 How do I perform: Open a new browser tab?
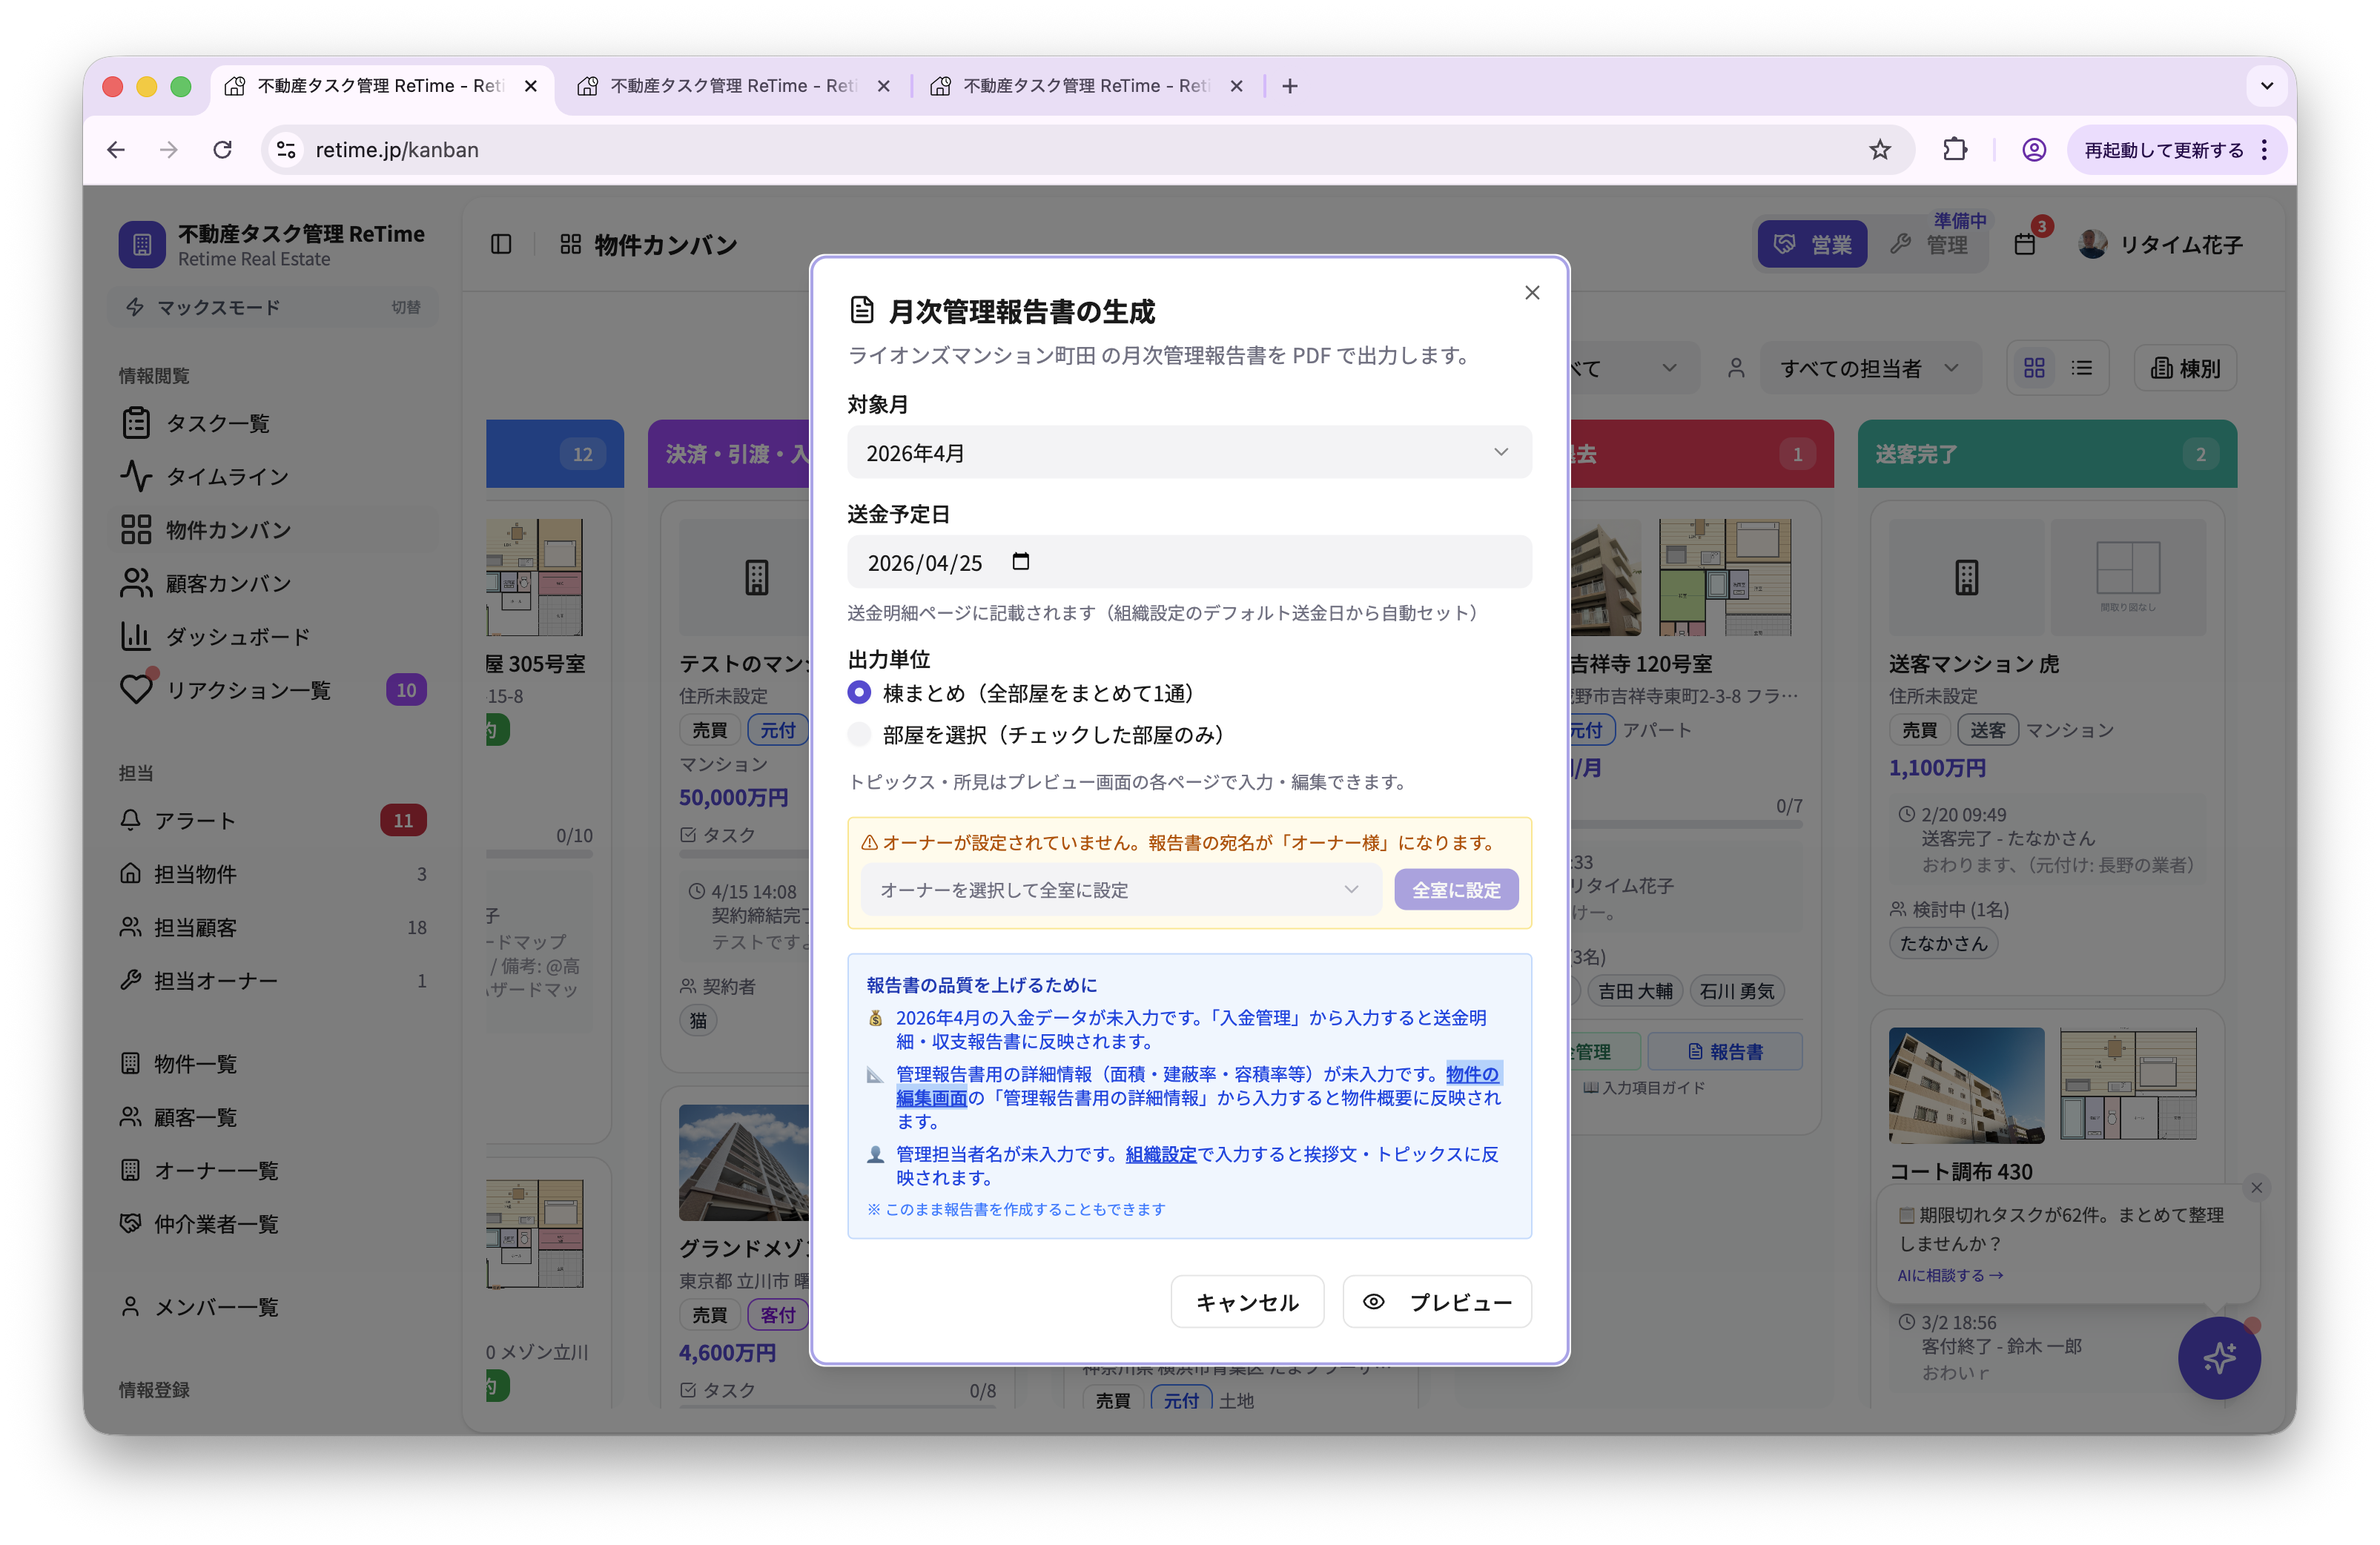coord(1289,86)
